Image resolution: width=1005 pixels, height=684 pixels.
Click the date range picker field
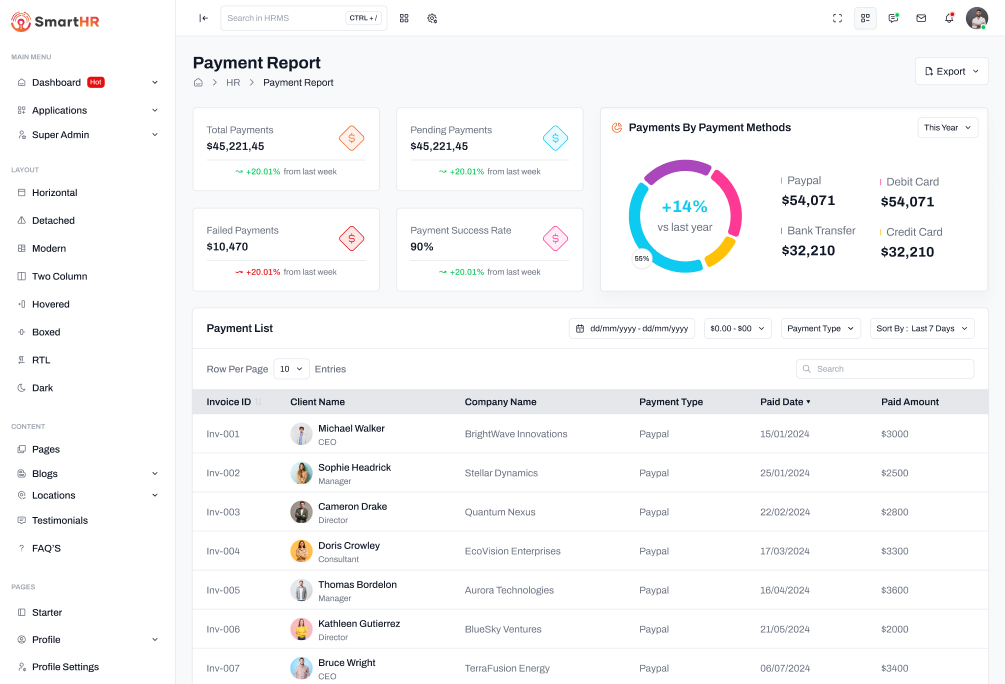632,328
